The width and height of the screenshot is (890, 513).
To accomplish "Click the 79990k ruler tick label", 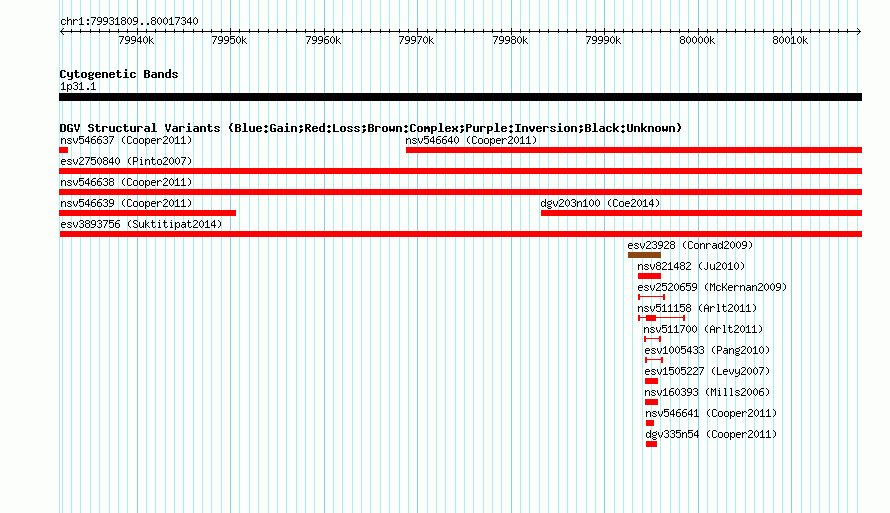I will [x=603, y=40].
